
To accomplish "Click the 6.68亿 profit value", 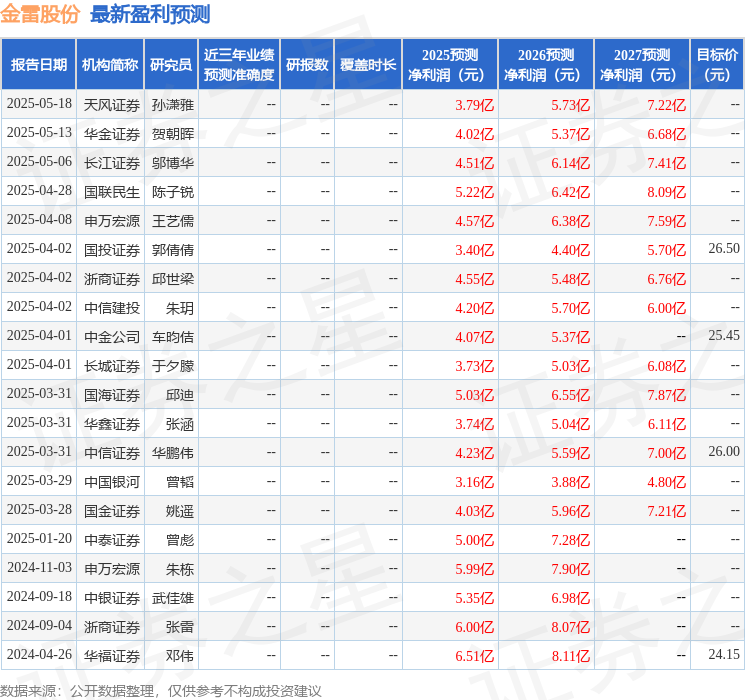I will coord(666,134).
